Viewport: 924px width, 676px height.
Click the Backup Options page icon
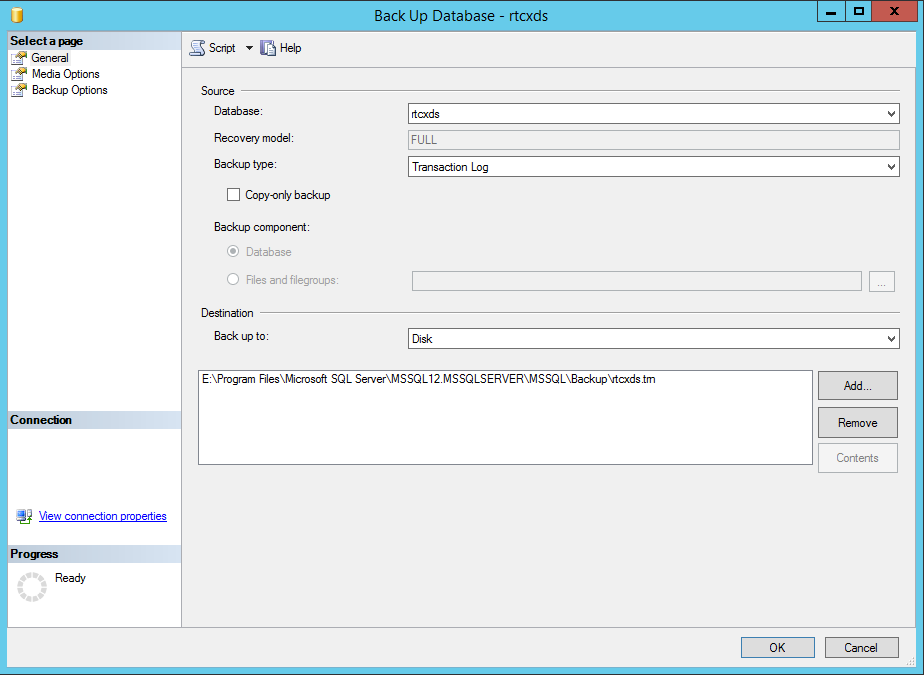coord(19,90)
